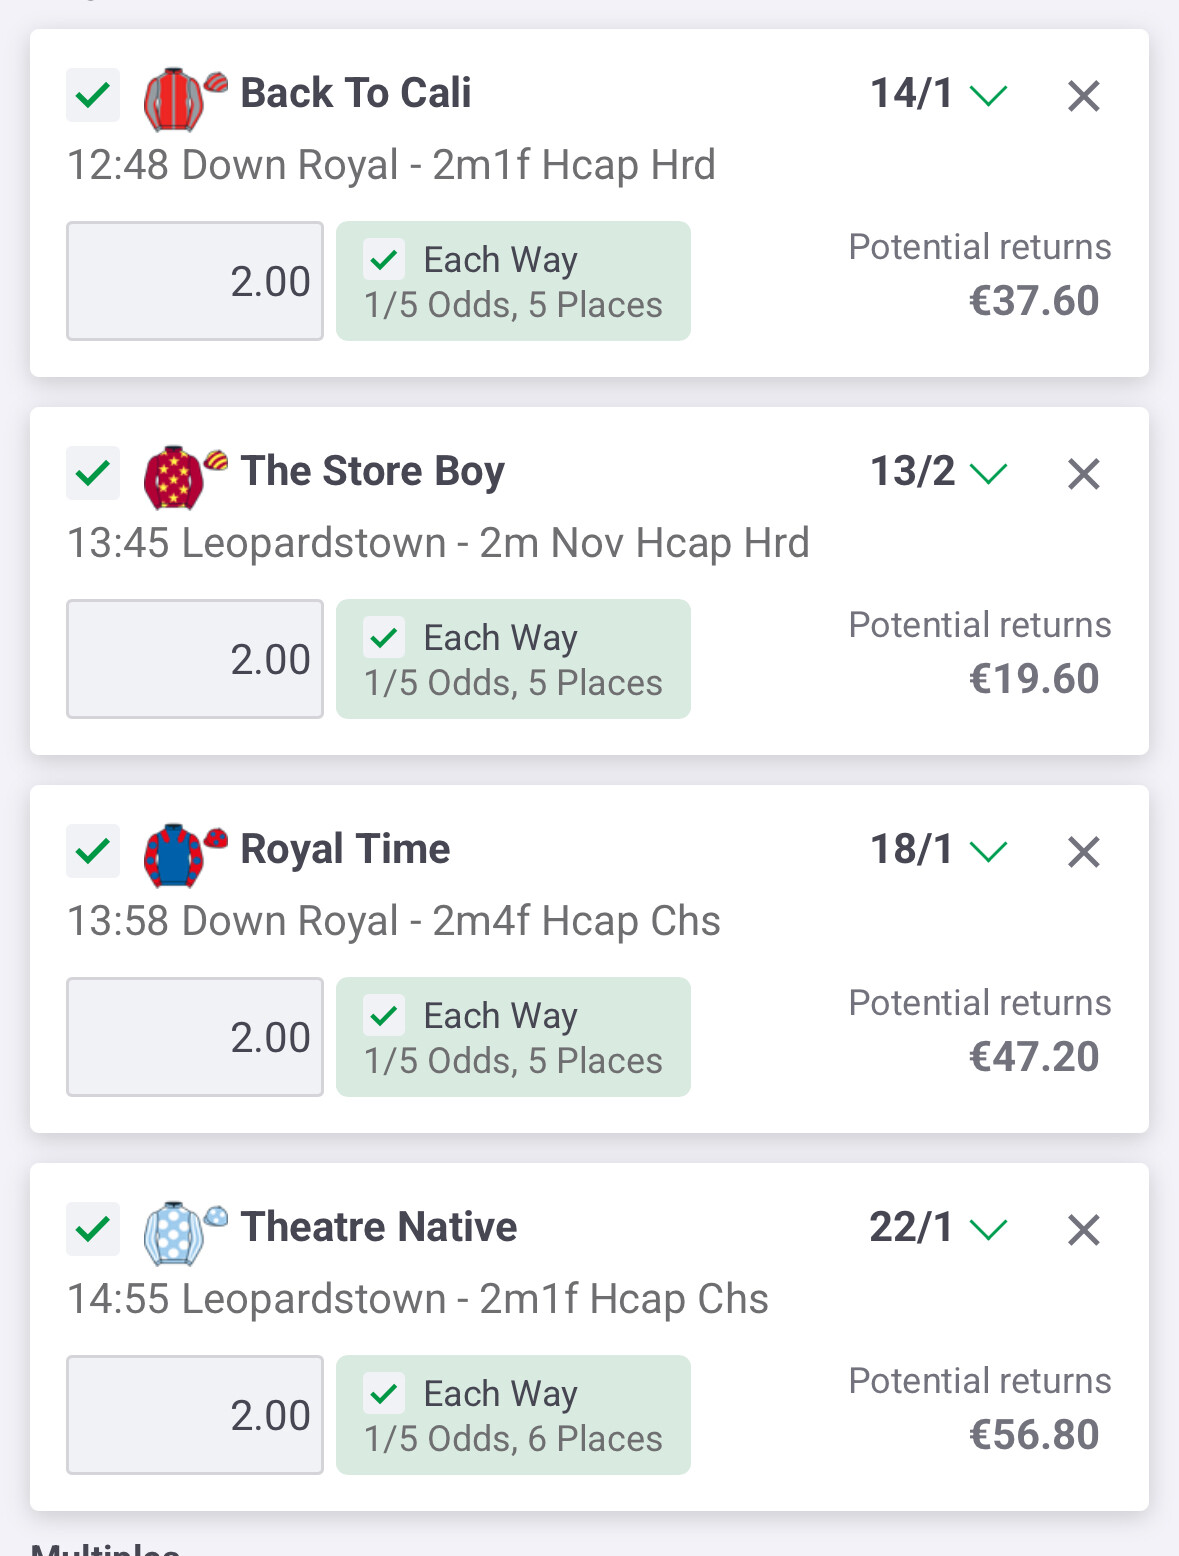Click Theatre Native jockey silks icon
The height and width of the screenshot is (1556, 1179).
click(183, 1232)
